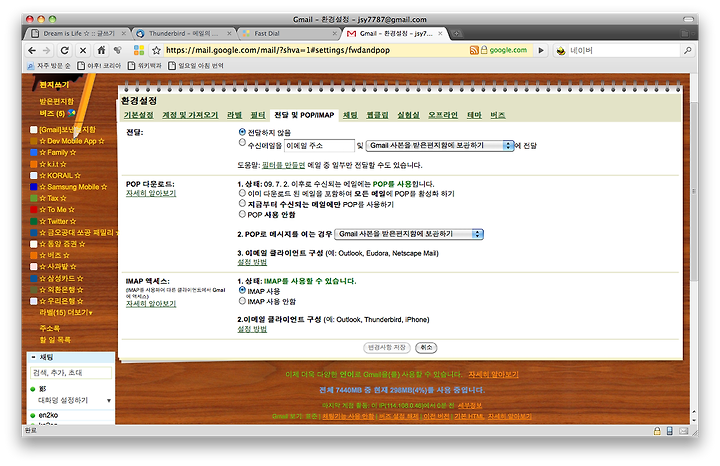The height and width of the screenshot is (466, 720).
Task: Open the colorful Fast Dial grid icon
Action: 139,50
